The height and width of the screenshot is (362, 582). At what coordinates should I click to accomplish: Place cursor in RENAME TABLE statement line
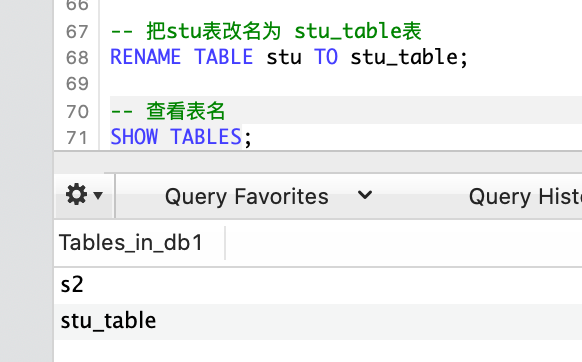(289, 57)
